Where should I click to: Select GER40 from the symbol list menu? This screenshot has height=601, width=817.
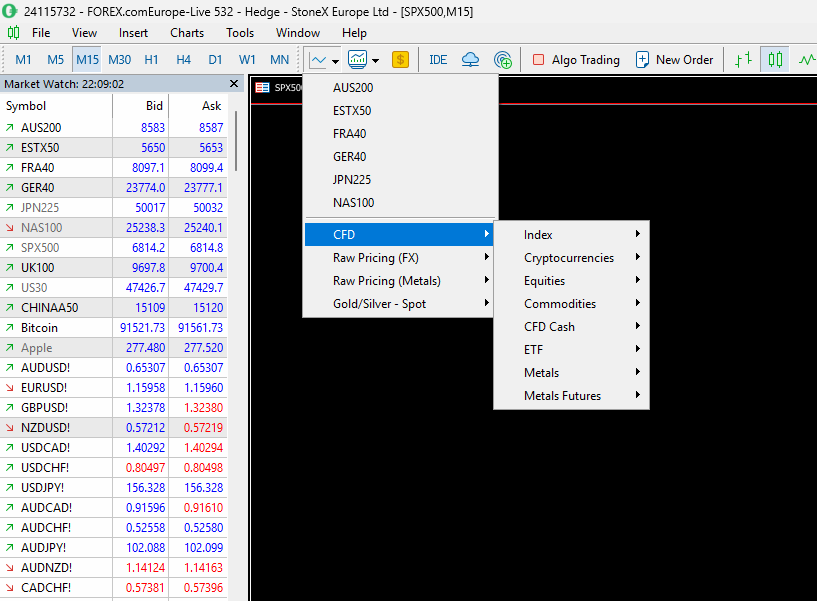(x=350, y=157)
